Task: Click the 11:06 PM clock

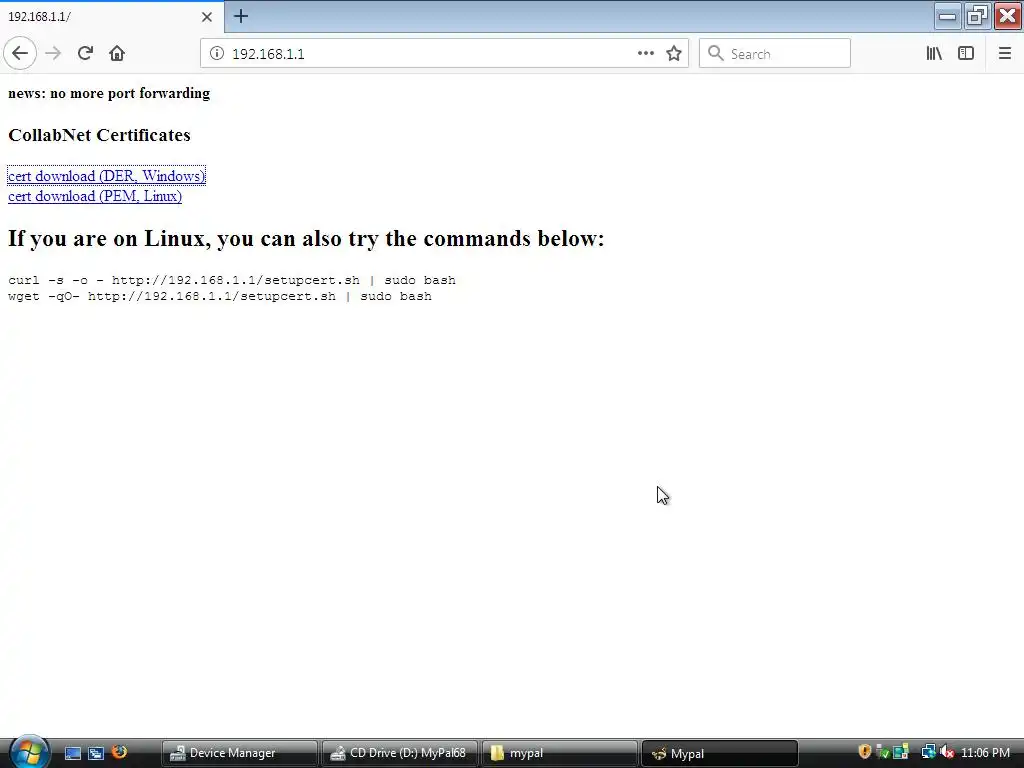Action: (985, 753)
